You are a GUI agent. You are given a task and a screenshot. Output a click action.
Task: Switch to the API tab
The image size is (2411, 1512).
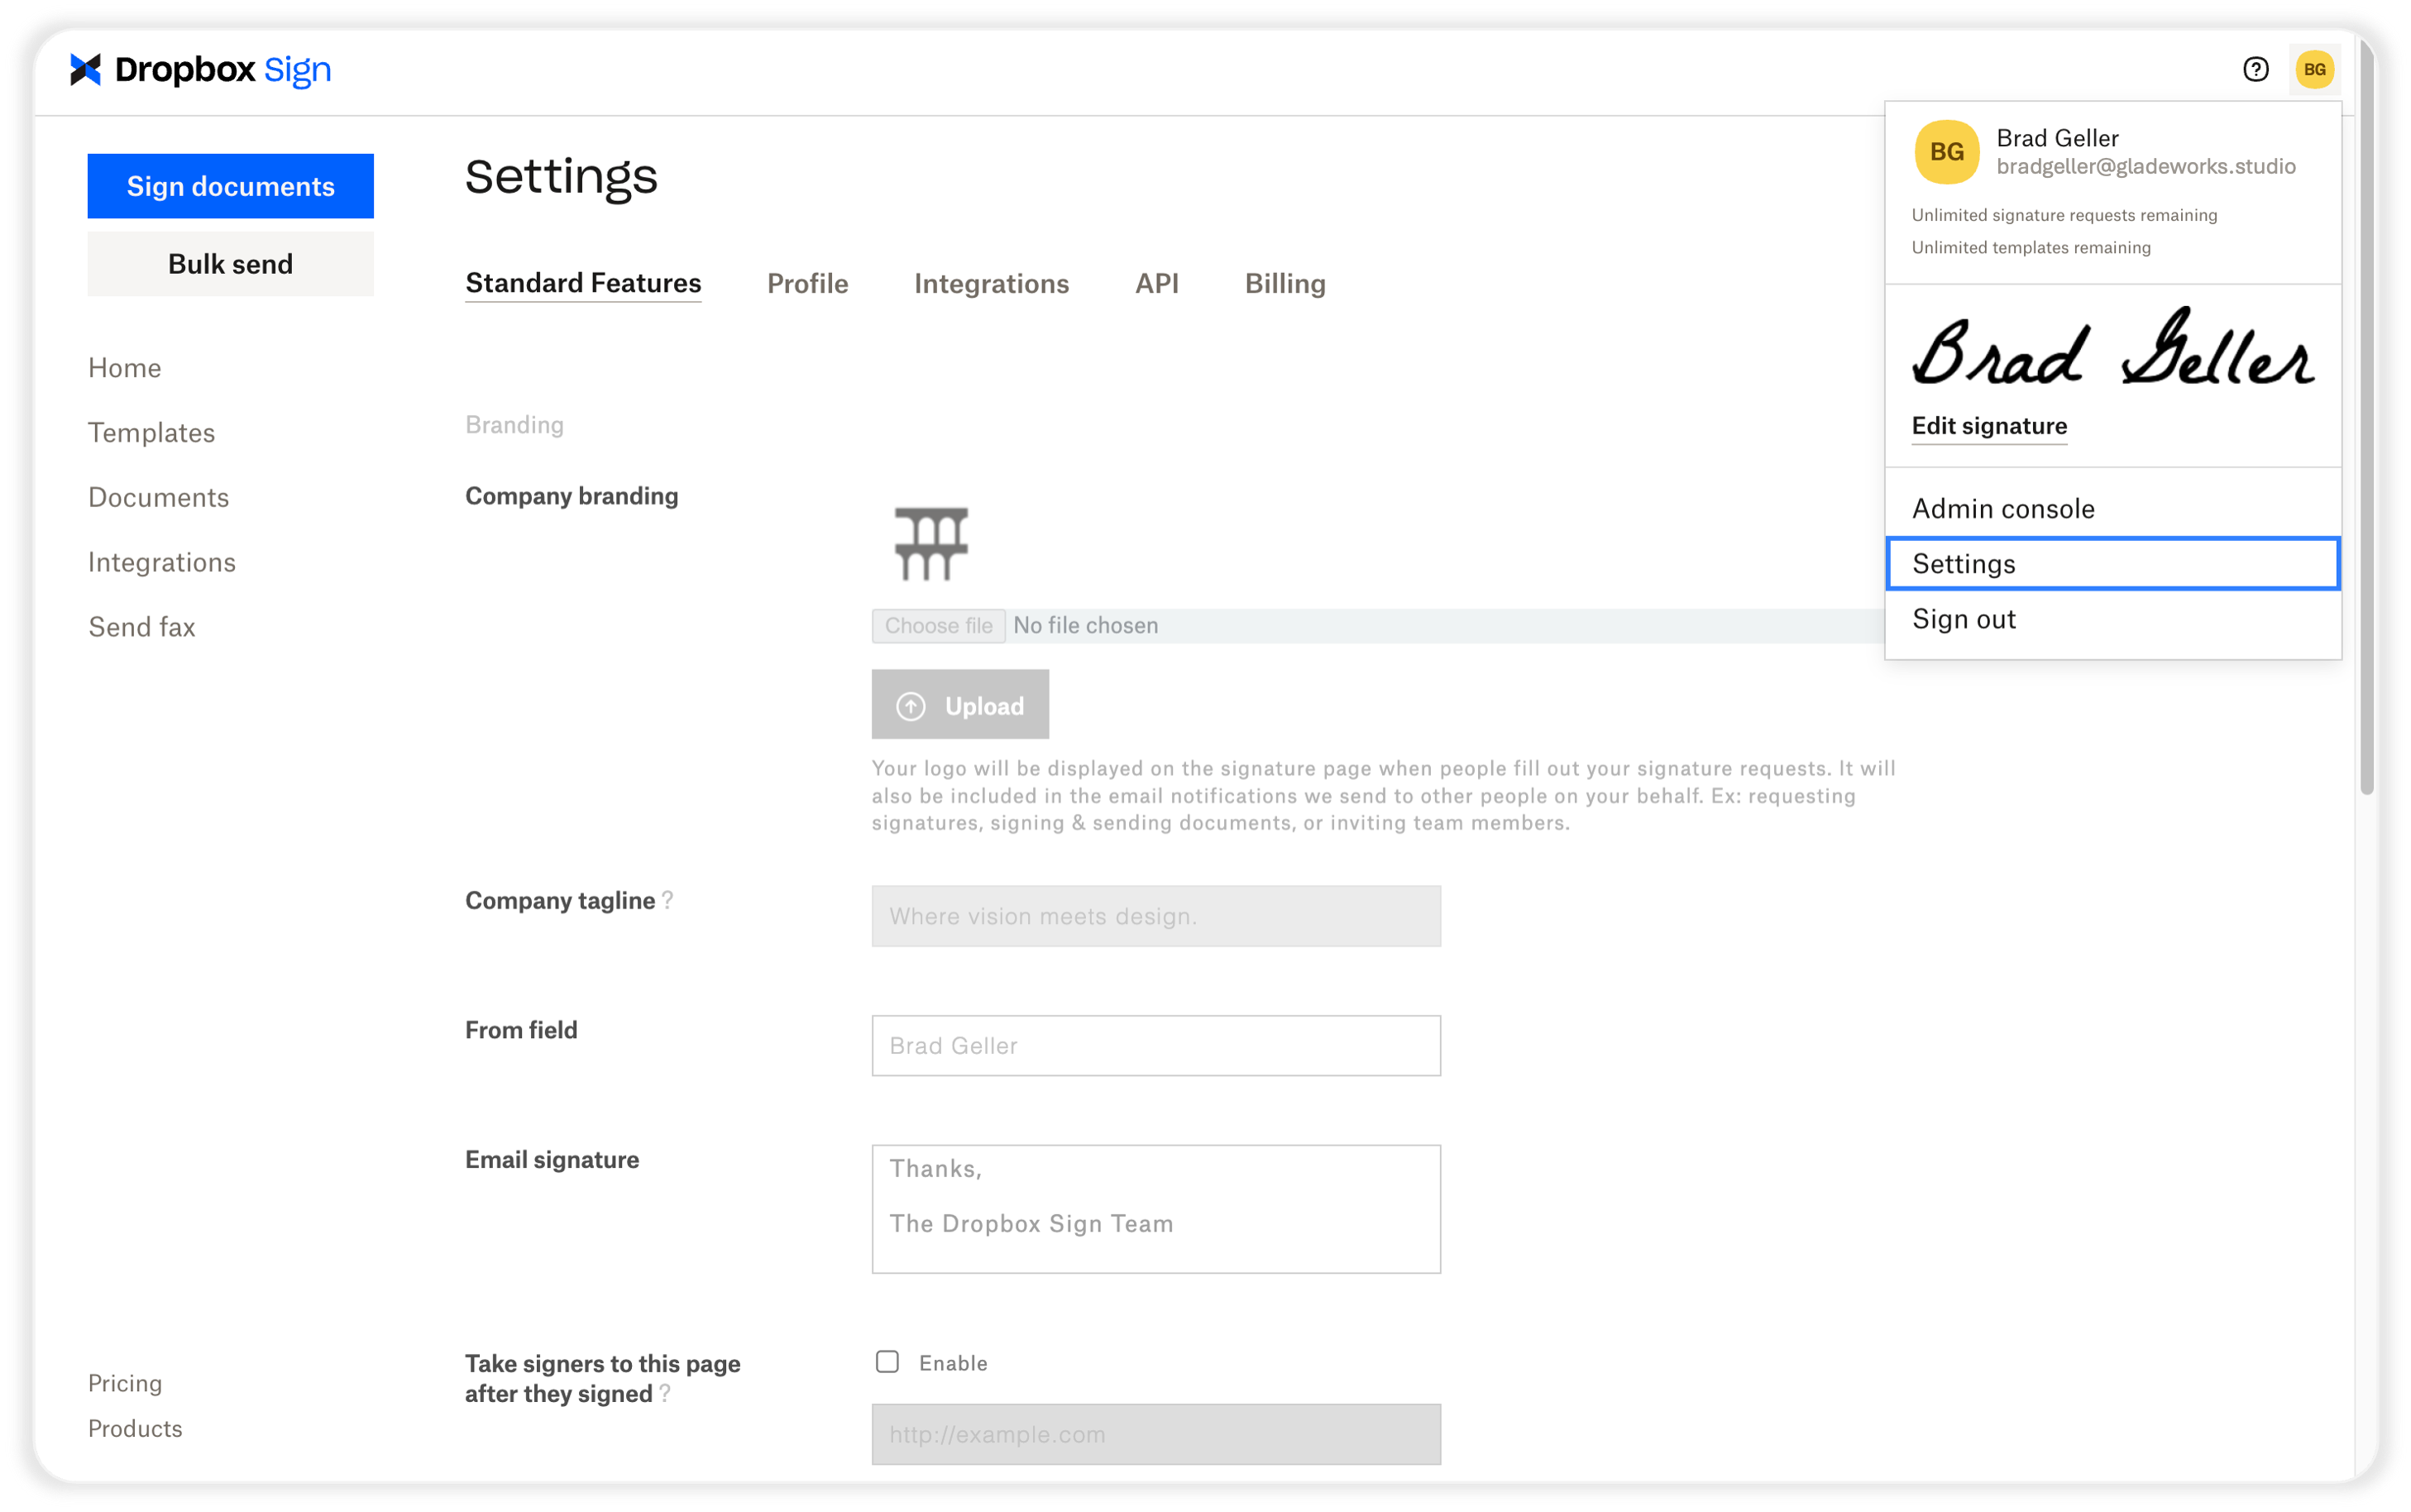1156,283
